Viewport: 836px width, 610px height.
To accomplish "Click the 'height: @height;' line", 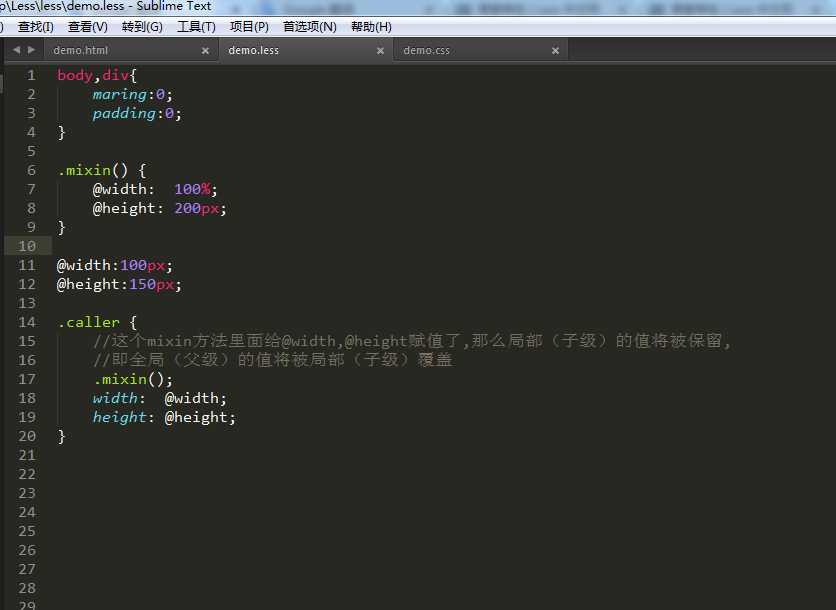I will [x=164, y=418].
